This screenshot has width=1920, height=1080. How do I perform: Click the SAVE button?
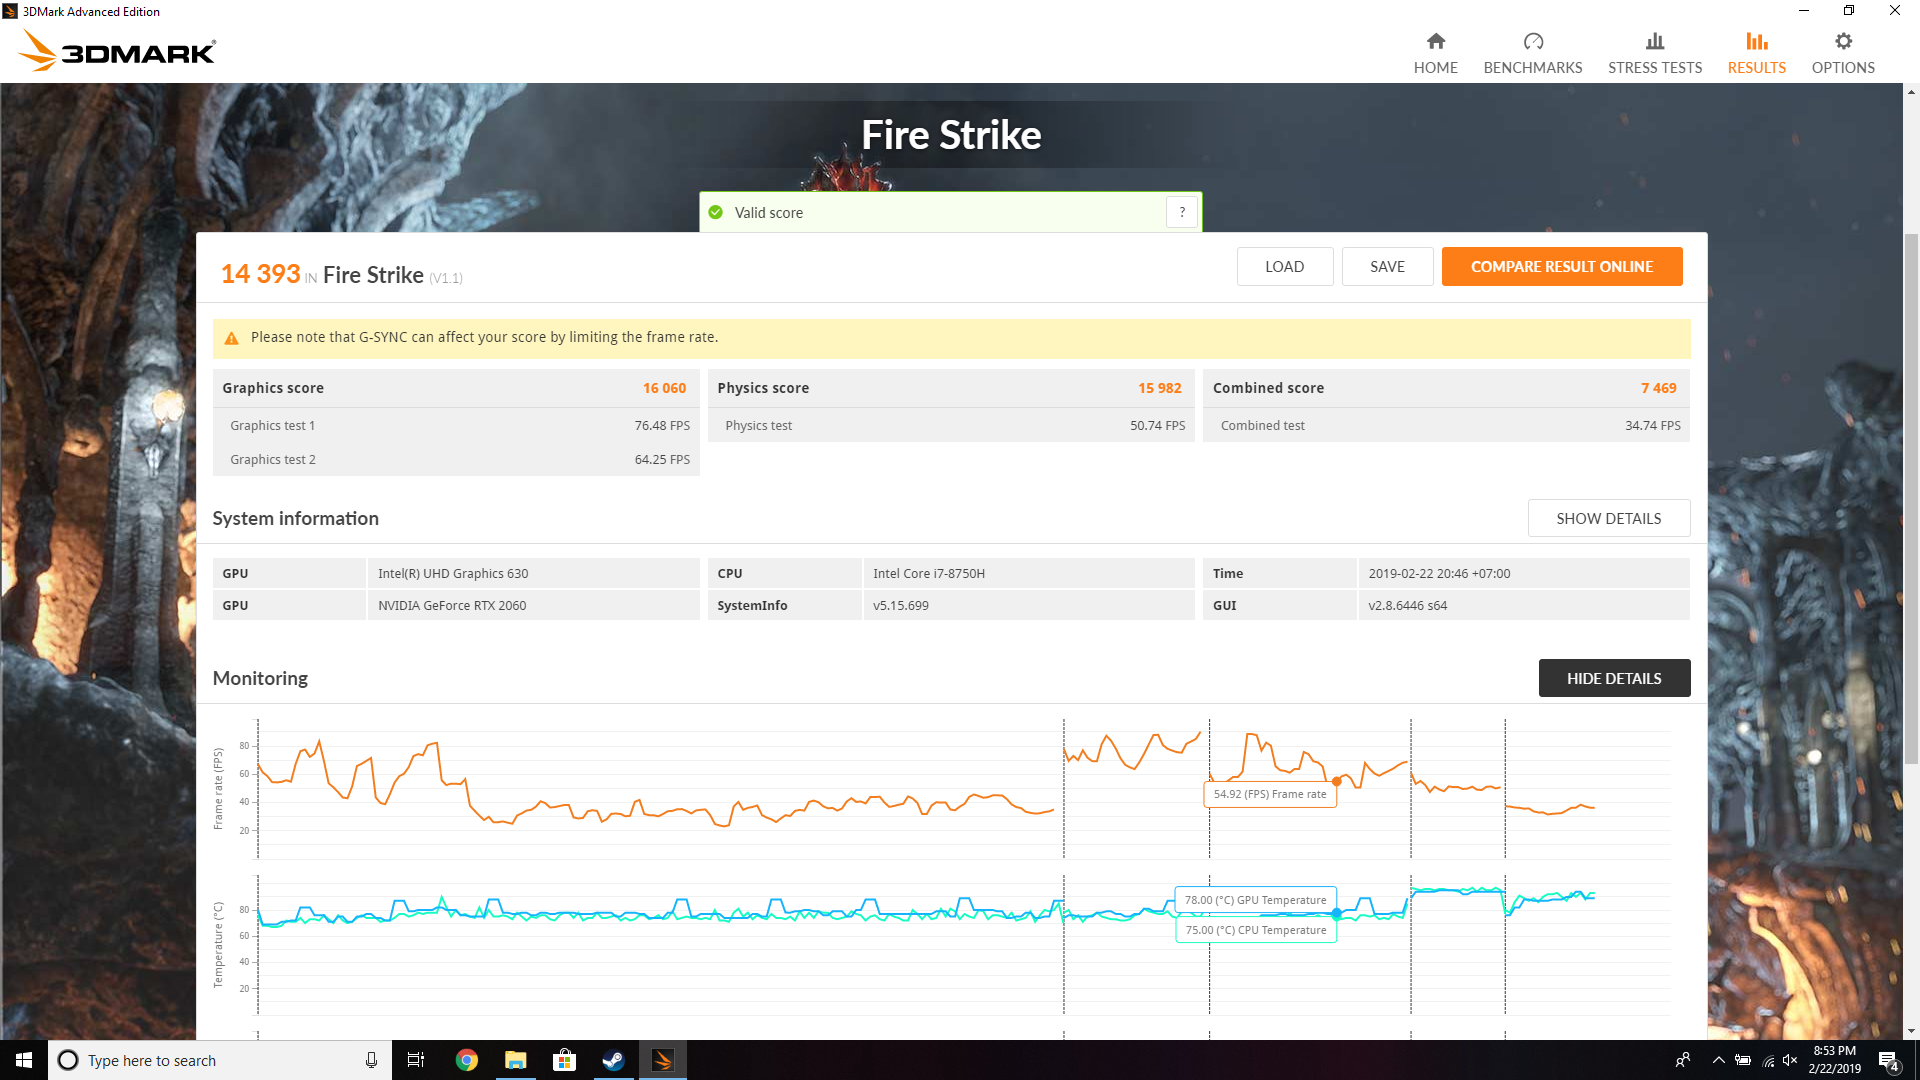coord(1387,267)
